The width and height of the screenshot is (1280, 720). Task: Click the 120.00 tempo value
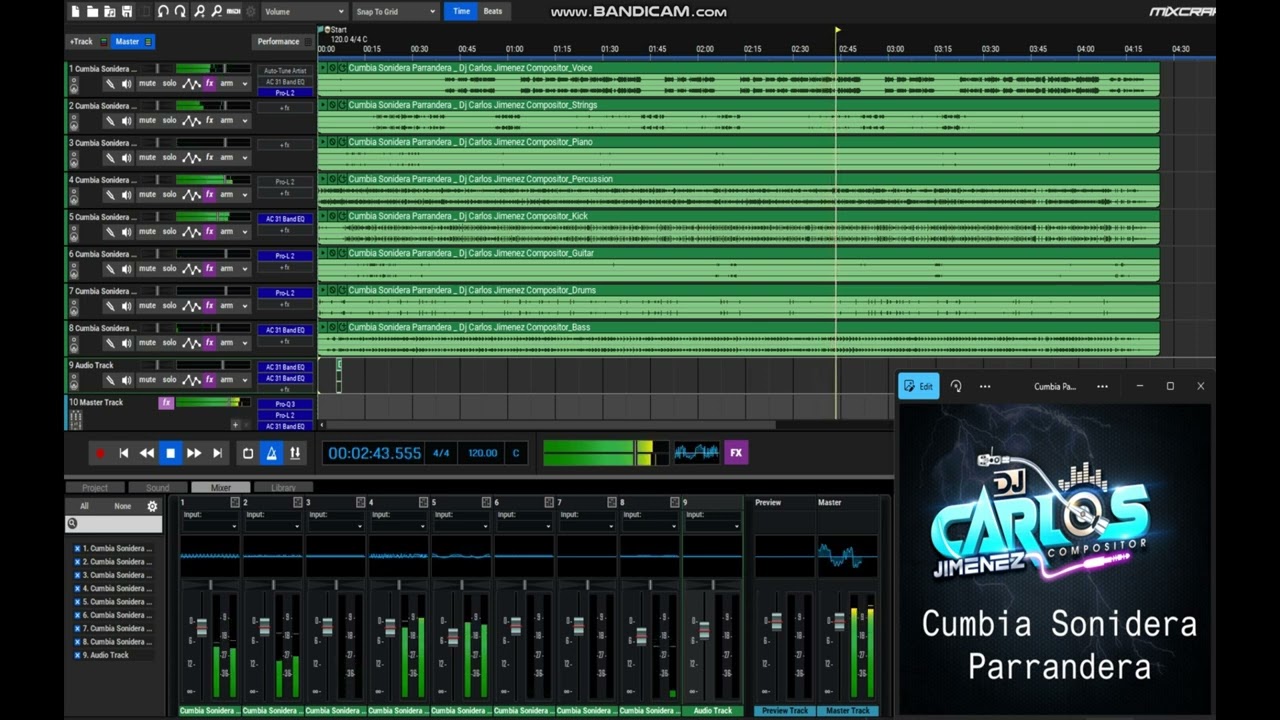tap(482, 453)
